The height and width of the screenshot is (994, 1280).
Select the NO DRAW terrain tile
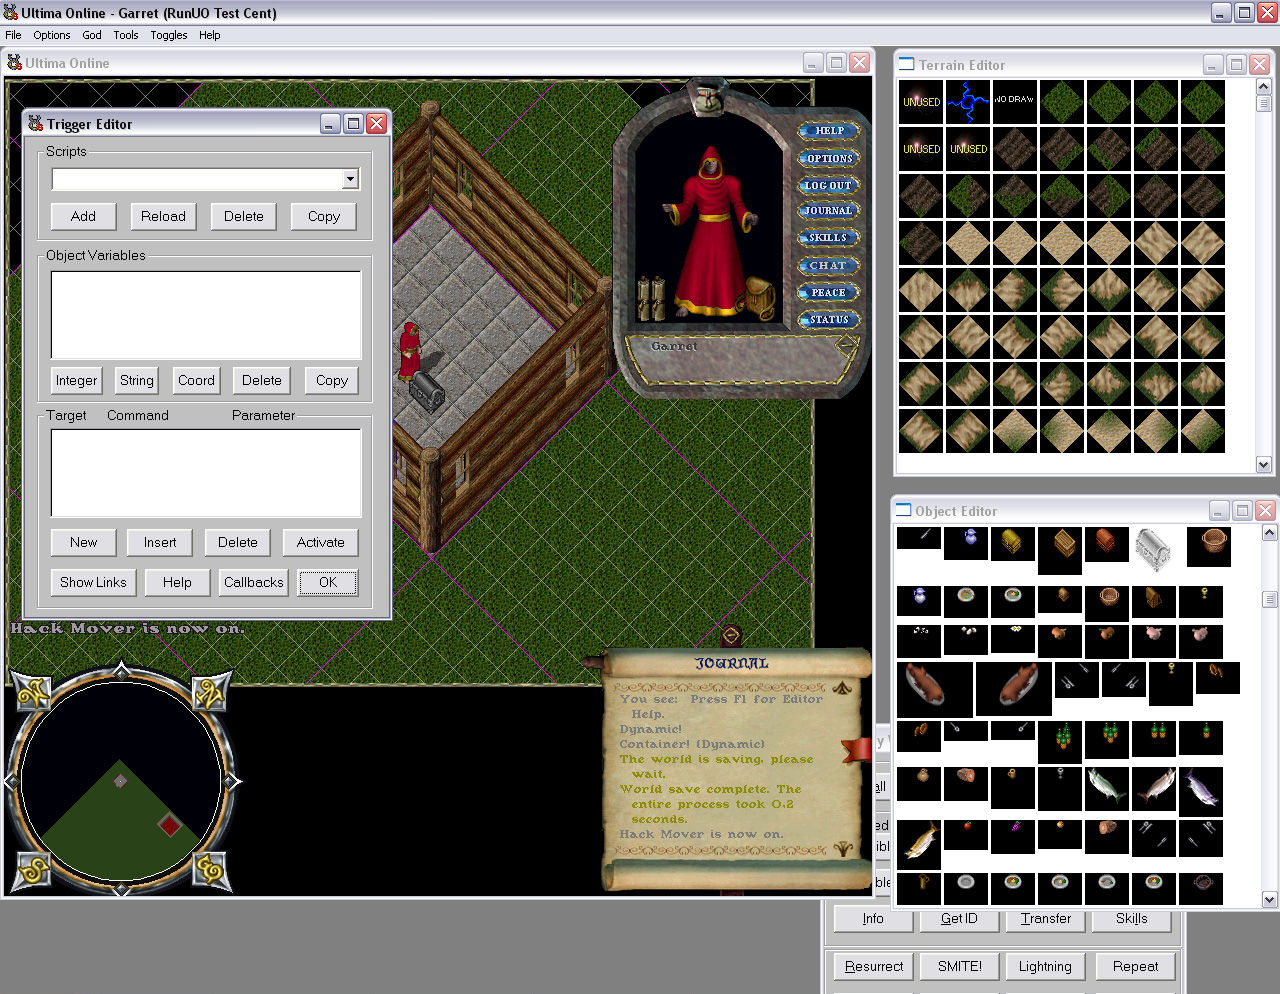pos(1014,101)
